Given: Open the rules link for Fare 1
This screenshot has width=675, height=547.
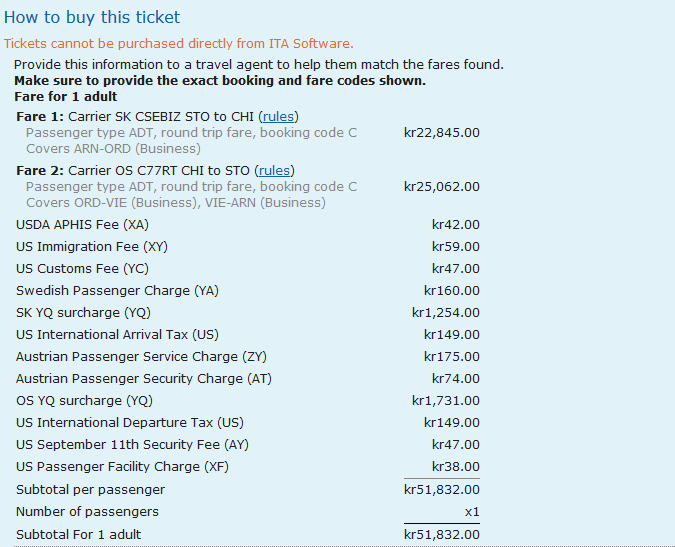Looking at the screenshot, I should (278, 117).
